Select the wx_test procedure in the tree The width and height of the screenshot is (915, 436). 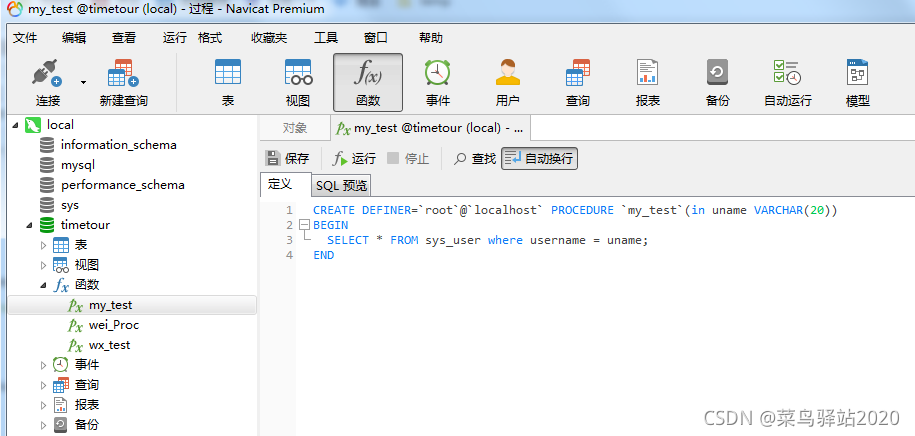(x=110, y=346)
